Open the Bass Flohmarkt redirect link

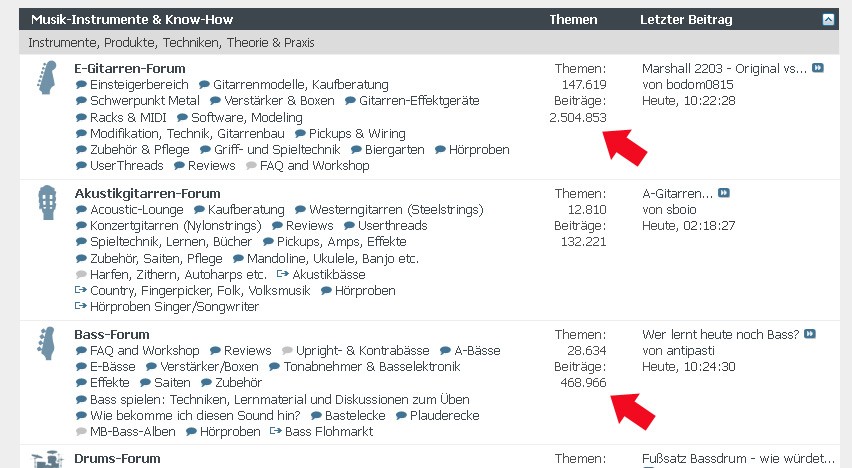329,432
